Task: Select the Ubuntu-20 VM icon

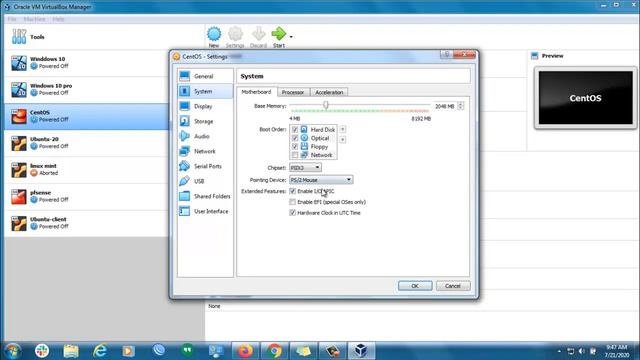Action: [19, 143]
